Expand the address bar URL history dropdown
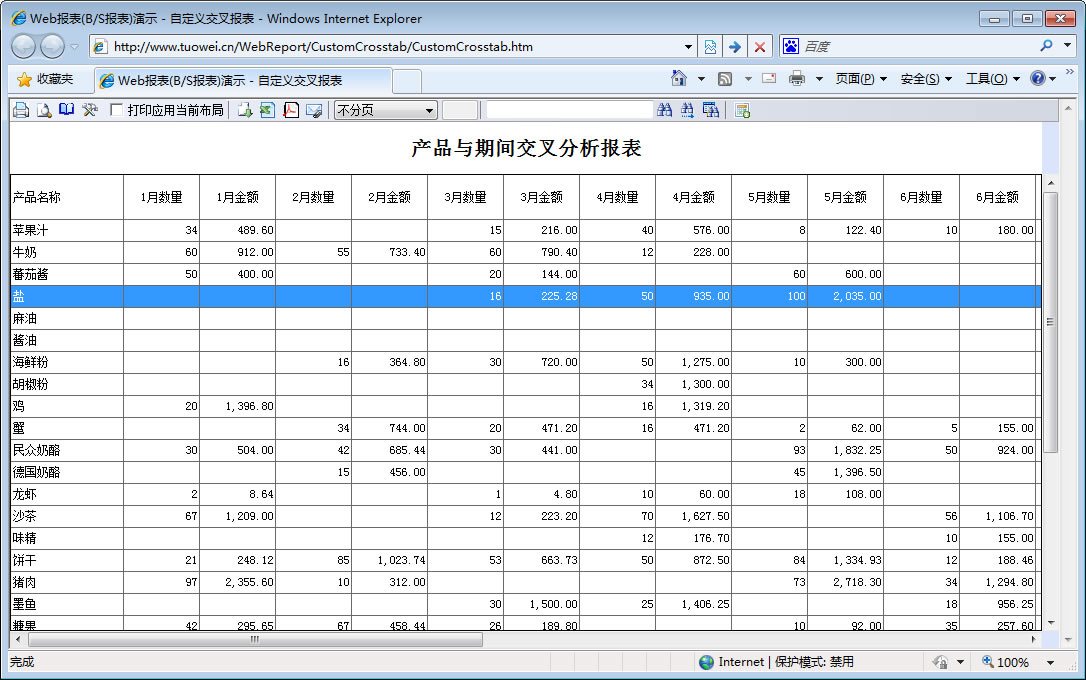The image size is (1086, 680). 688,47
